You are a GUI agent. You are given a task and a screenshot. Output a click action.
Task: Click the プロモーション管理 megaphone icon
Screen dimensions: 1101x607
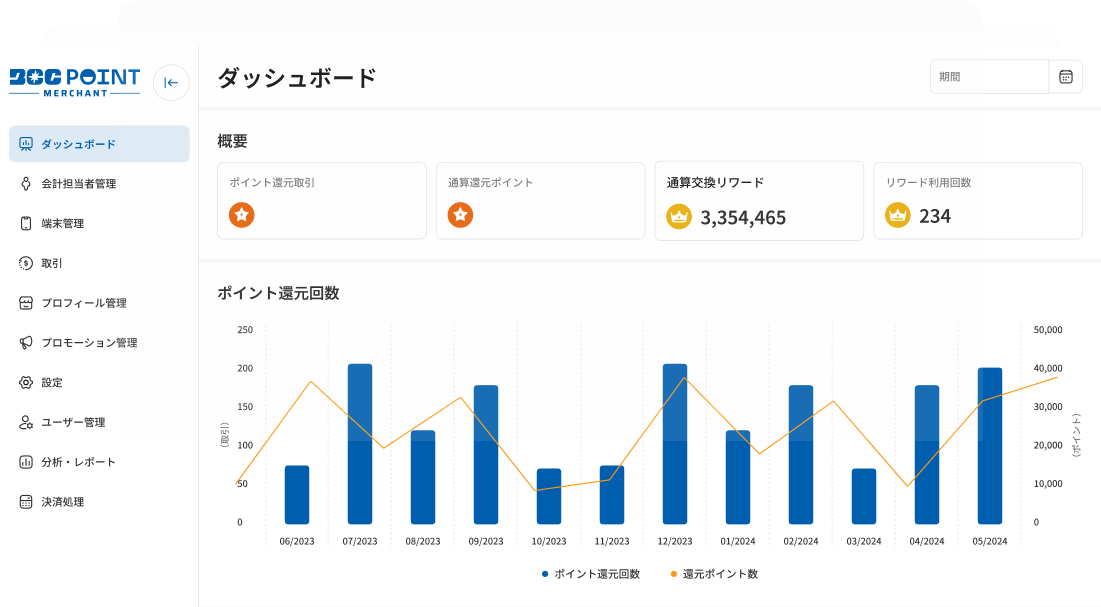(26, 343)
